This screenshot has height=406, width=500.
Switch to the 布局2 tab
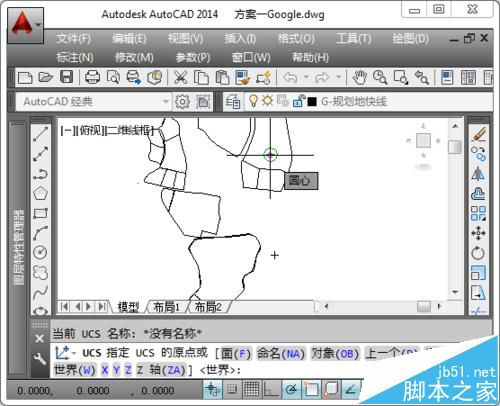tap(208, 307)
